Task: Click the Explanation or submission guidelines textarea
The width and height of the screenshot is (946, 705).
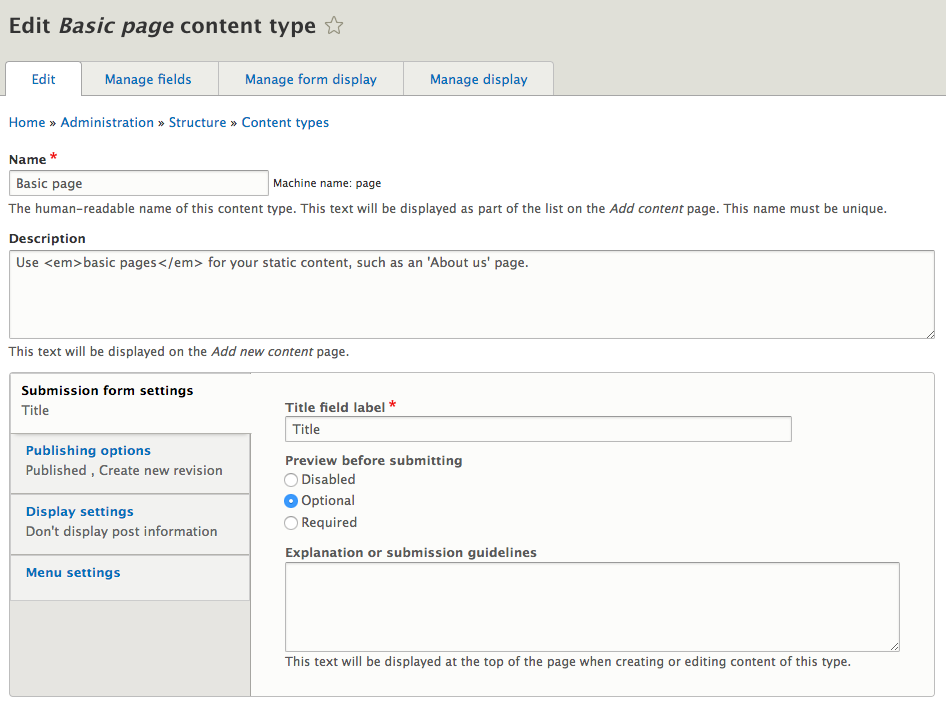Action: coord(592,607)
